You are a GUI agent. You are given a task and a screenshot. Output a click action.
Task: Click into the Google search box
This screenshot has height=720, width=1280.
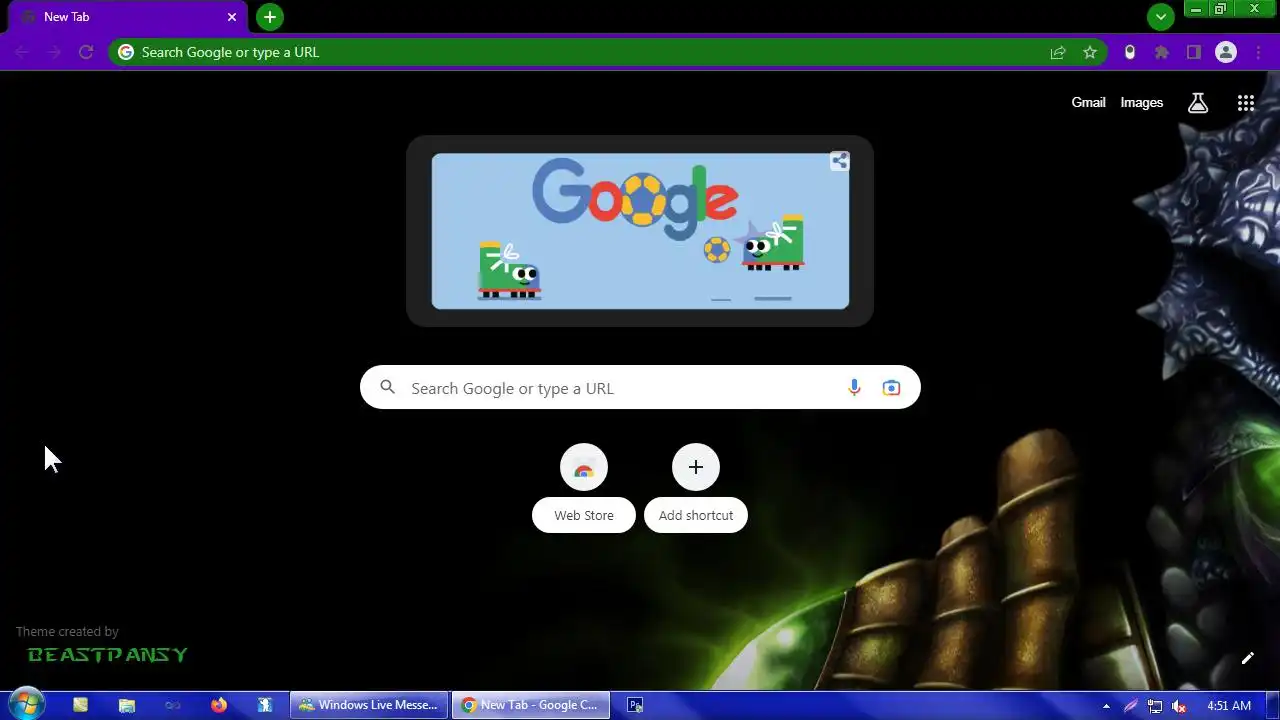(x=640, y=388)
